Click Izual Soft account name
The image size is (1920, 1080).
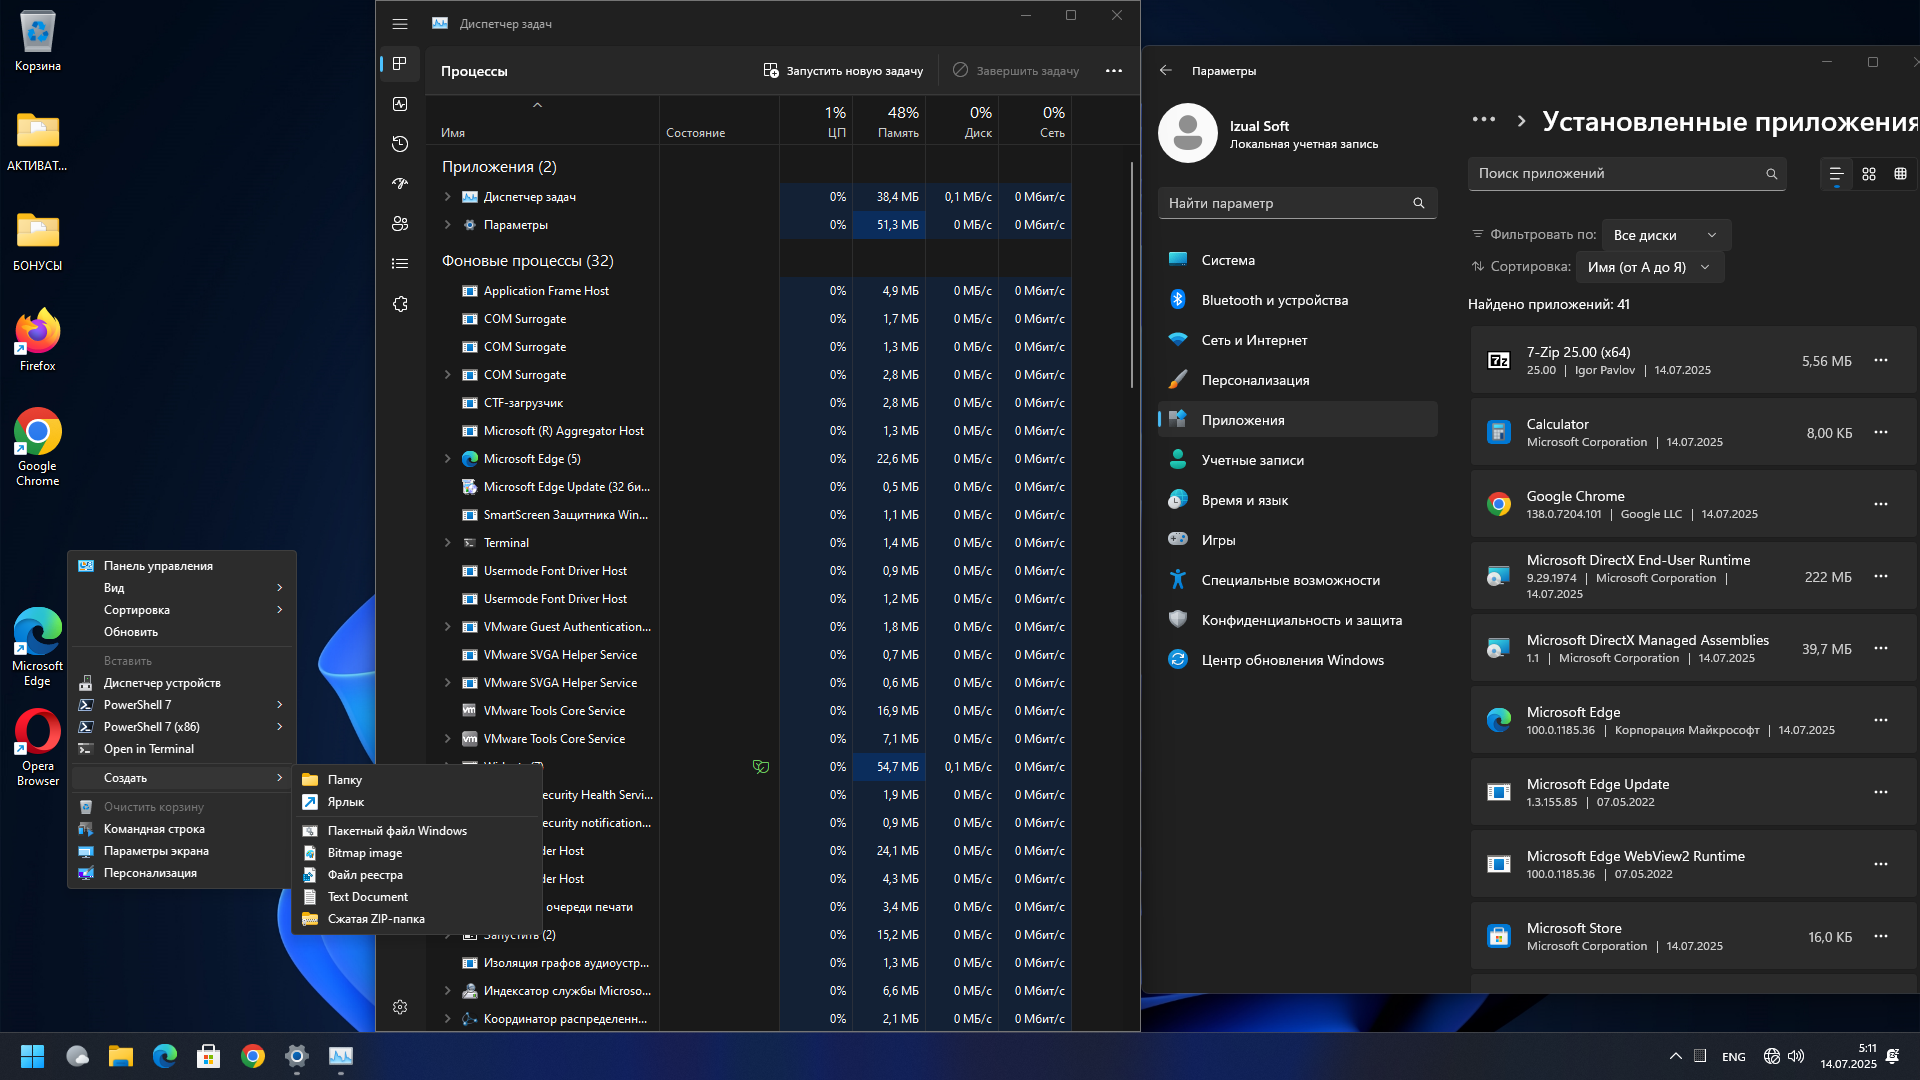click(x=1259, y=126)
